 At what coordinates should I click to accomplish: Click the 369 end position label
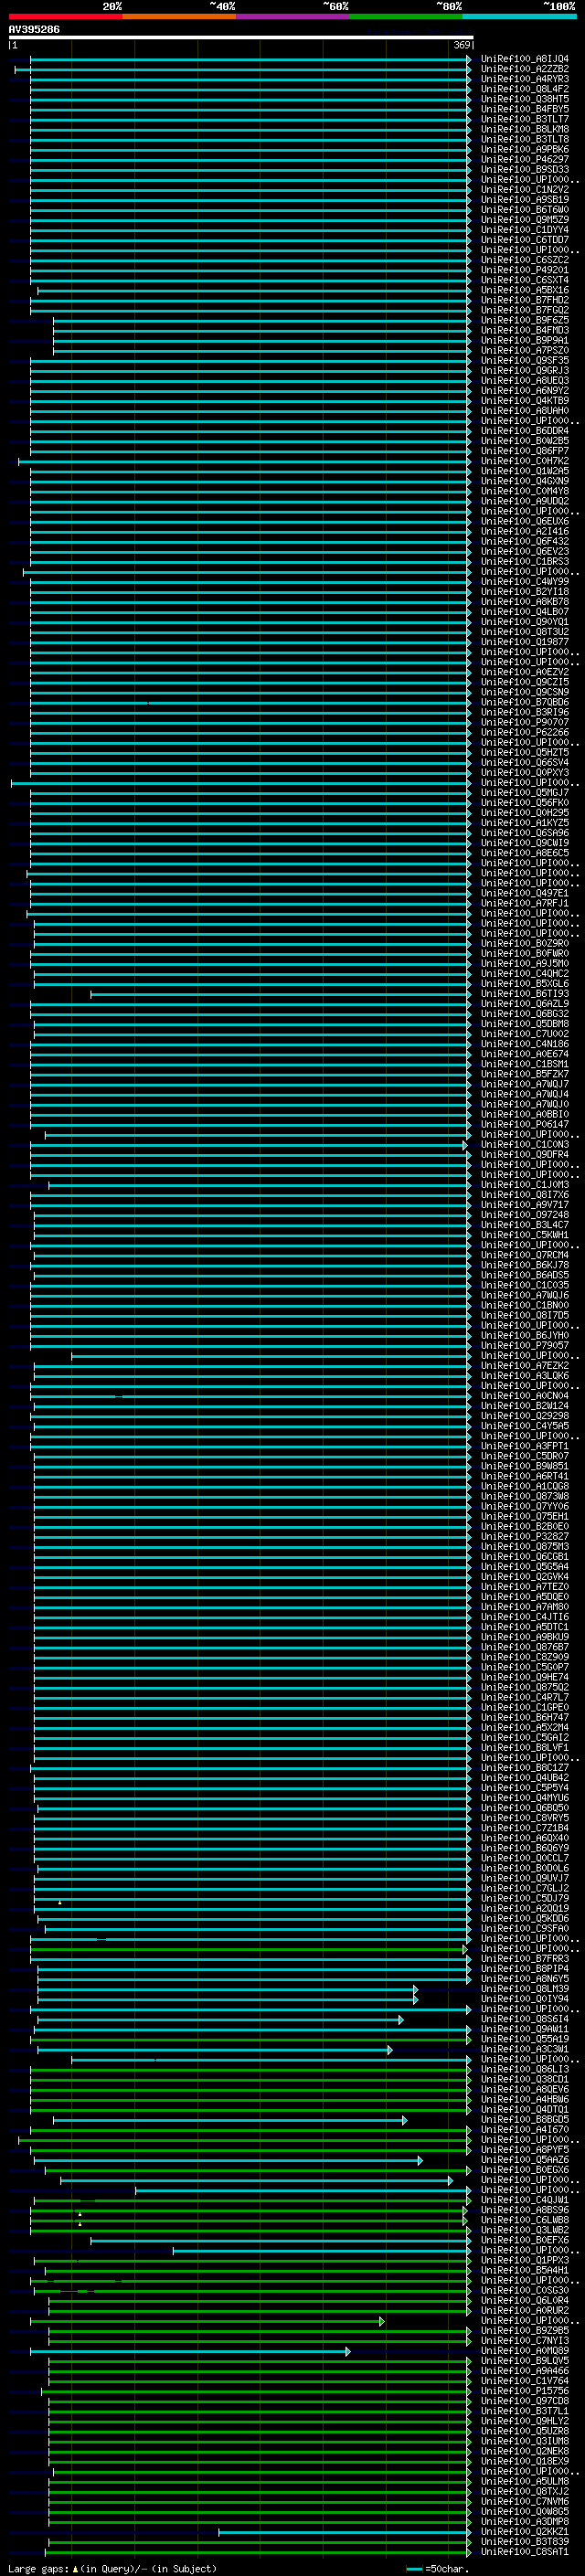coord(462,45)
